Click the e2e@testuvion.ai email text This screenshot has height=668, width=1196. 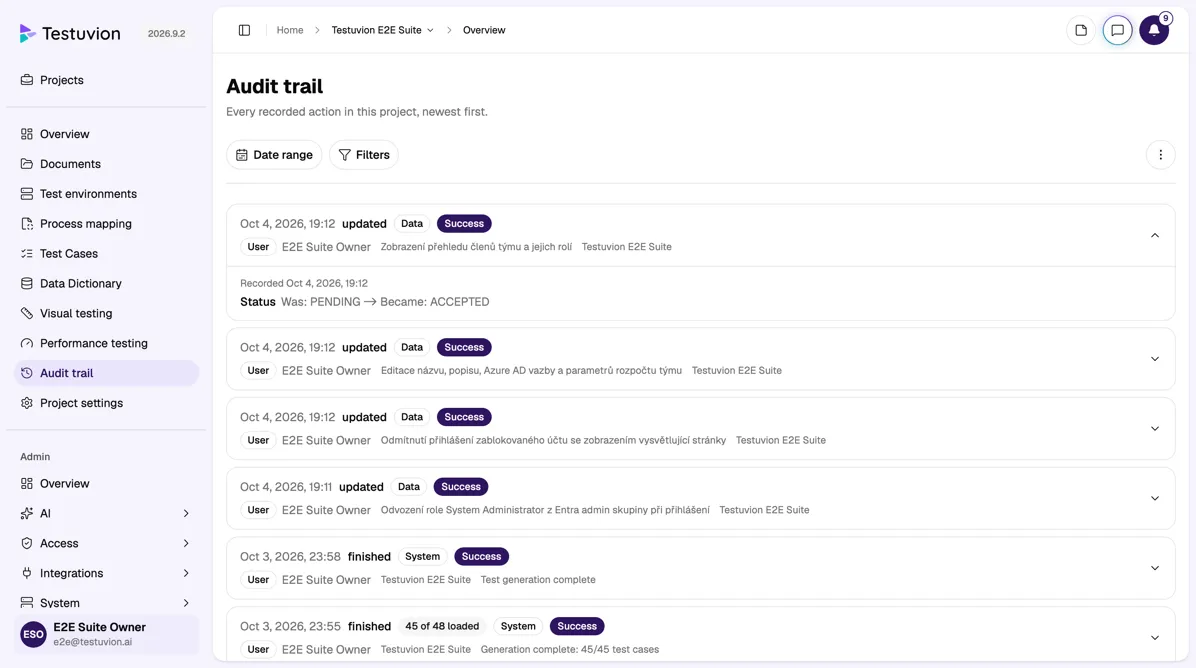[x=92, y=642]
